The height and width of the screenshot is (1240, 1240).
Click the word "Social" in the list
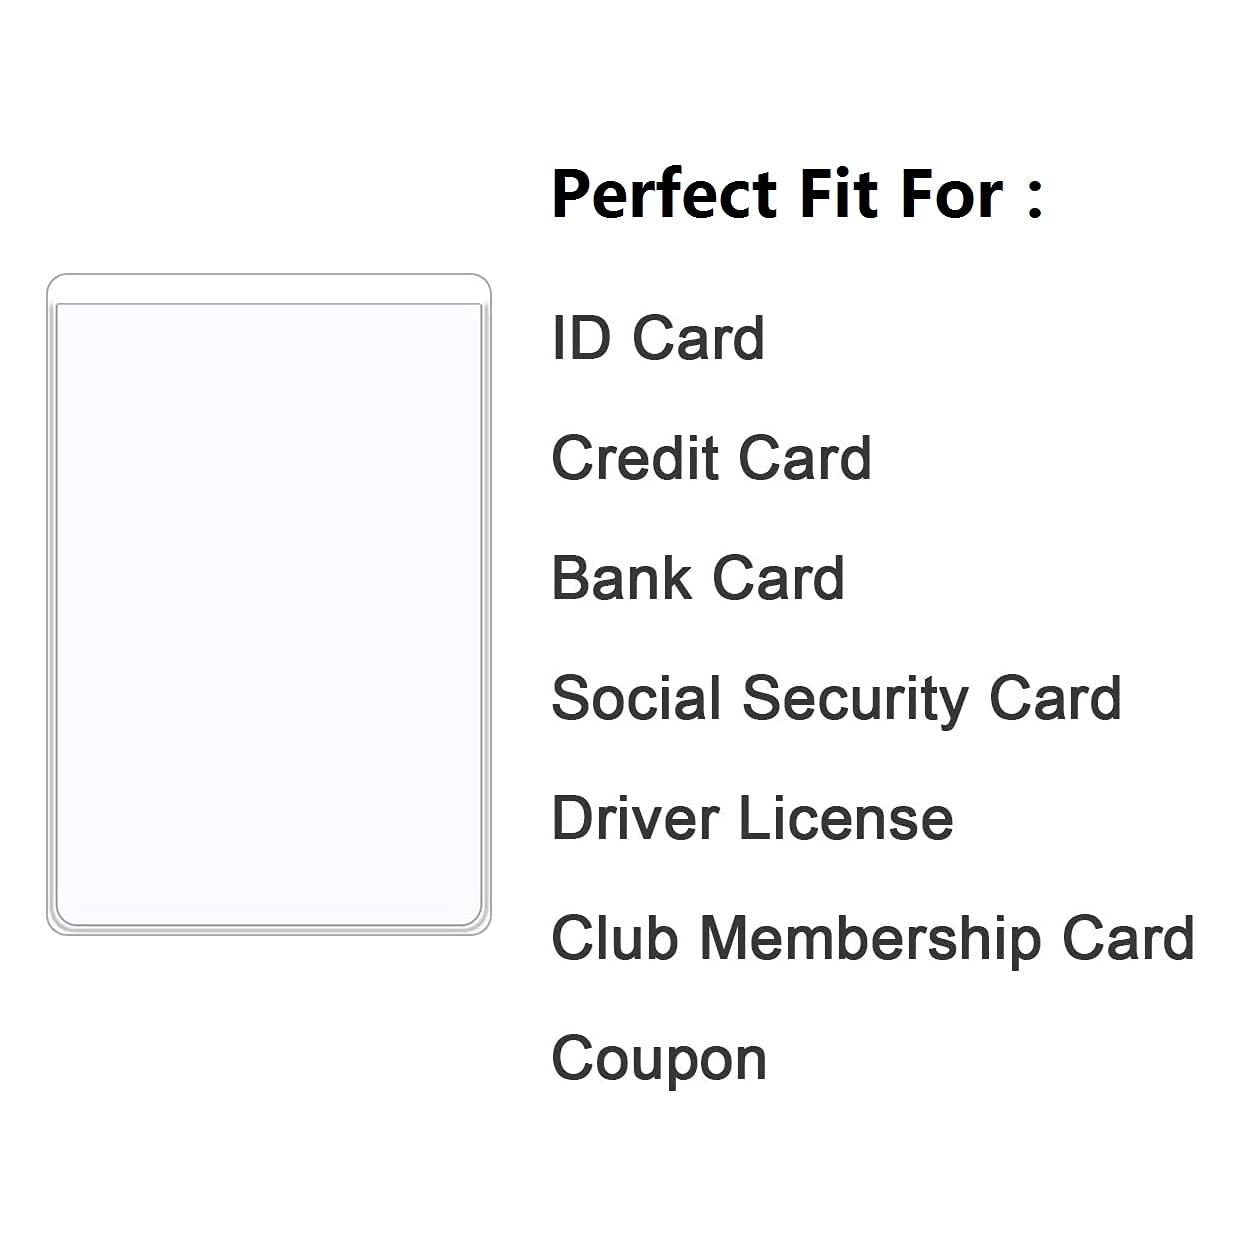635,698
